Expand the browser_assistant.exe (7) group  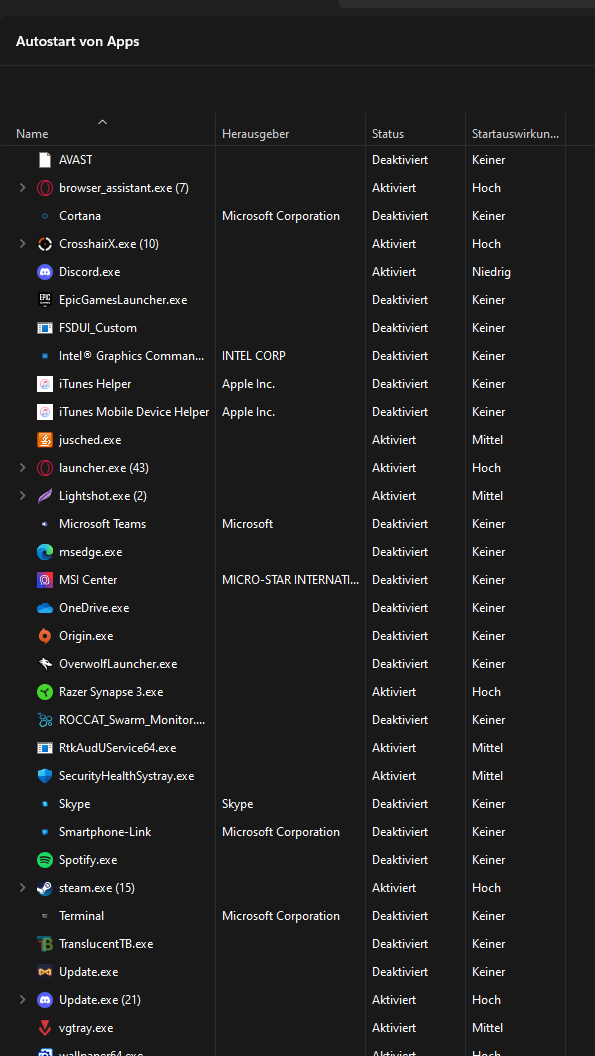pos(23,188)
